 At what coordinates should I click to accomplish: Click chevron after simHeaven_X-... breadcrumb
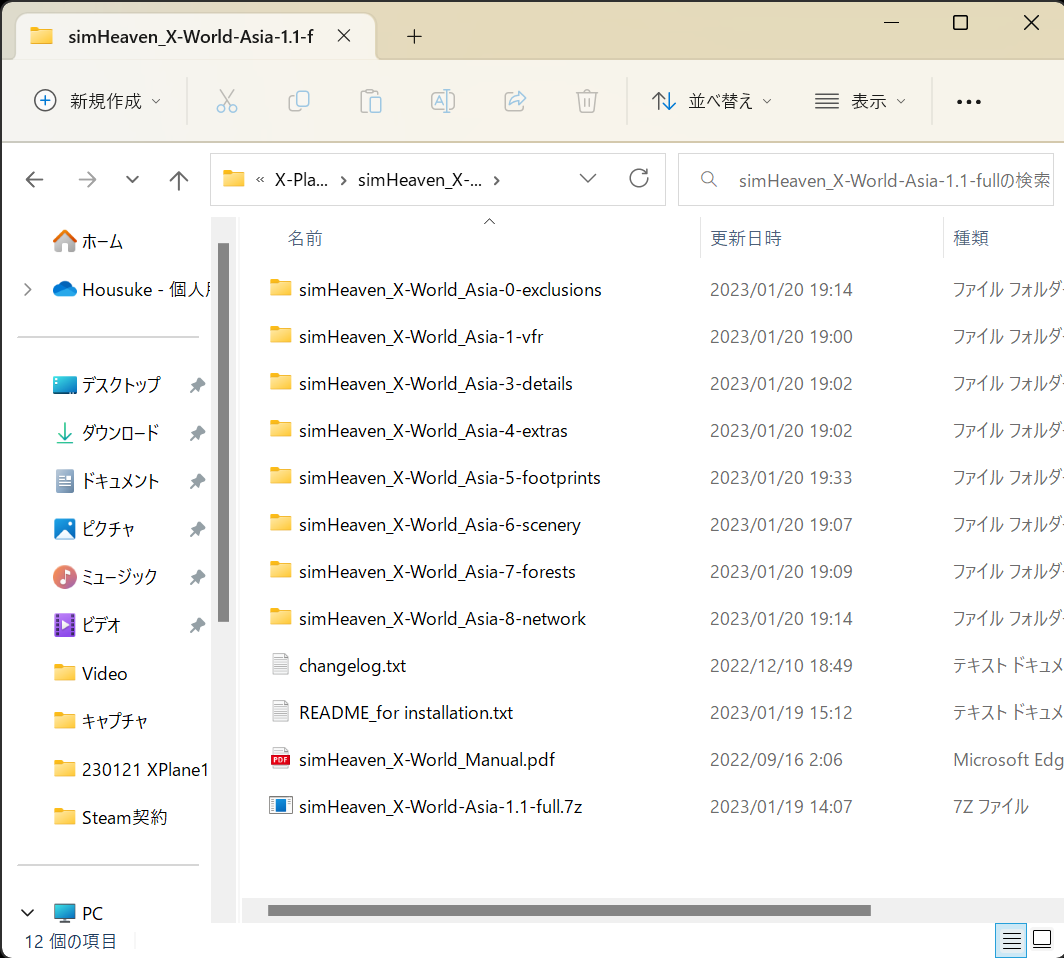pyautogui.click(x=497, y=180)
